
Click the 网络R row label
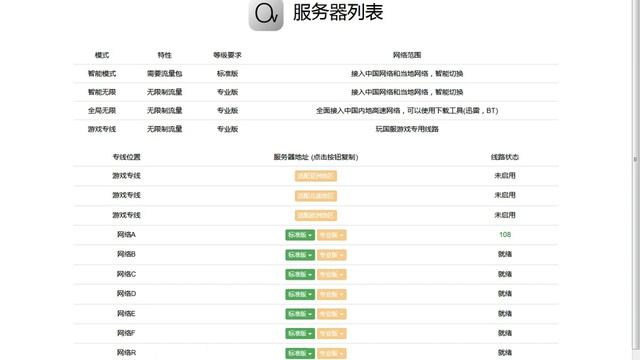coord(126,353)
